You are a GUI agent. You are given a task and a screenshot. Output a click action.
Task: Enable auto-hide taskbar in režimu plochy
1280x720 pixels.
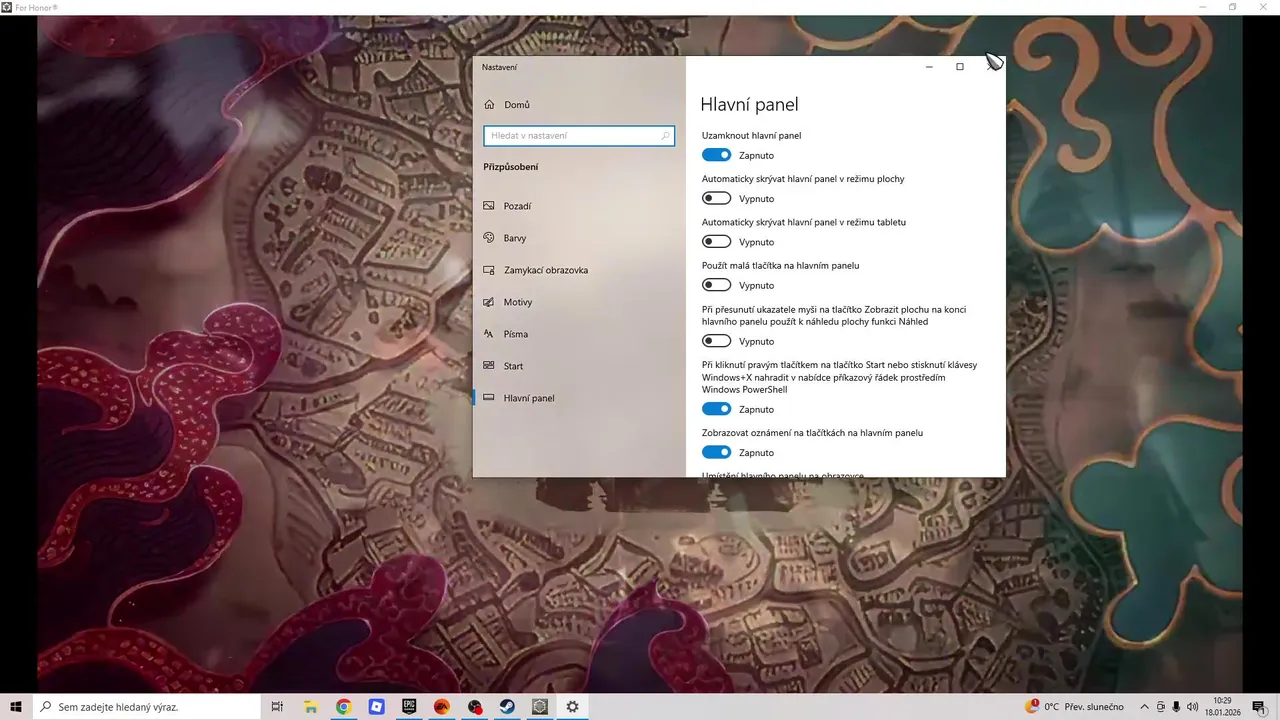pos(716,198)
